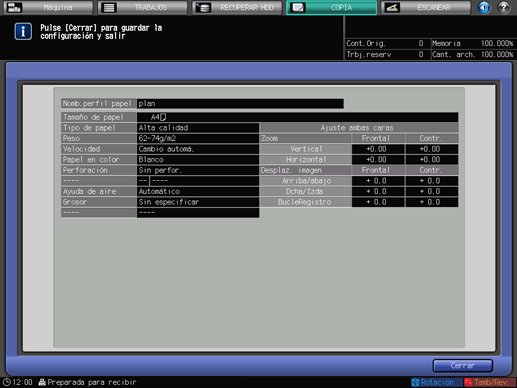517x388 pixels.
Task: Click the Cerrar button
Action: pos(463,365)
